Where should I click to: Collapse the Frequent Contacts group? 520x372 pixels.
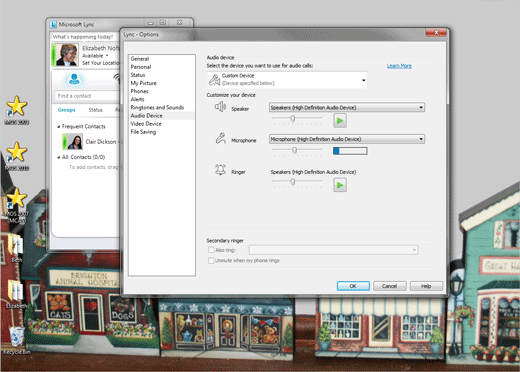click(59, 126)
